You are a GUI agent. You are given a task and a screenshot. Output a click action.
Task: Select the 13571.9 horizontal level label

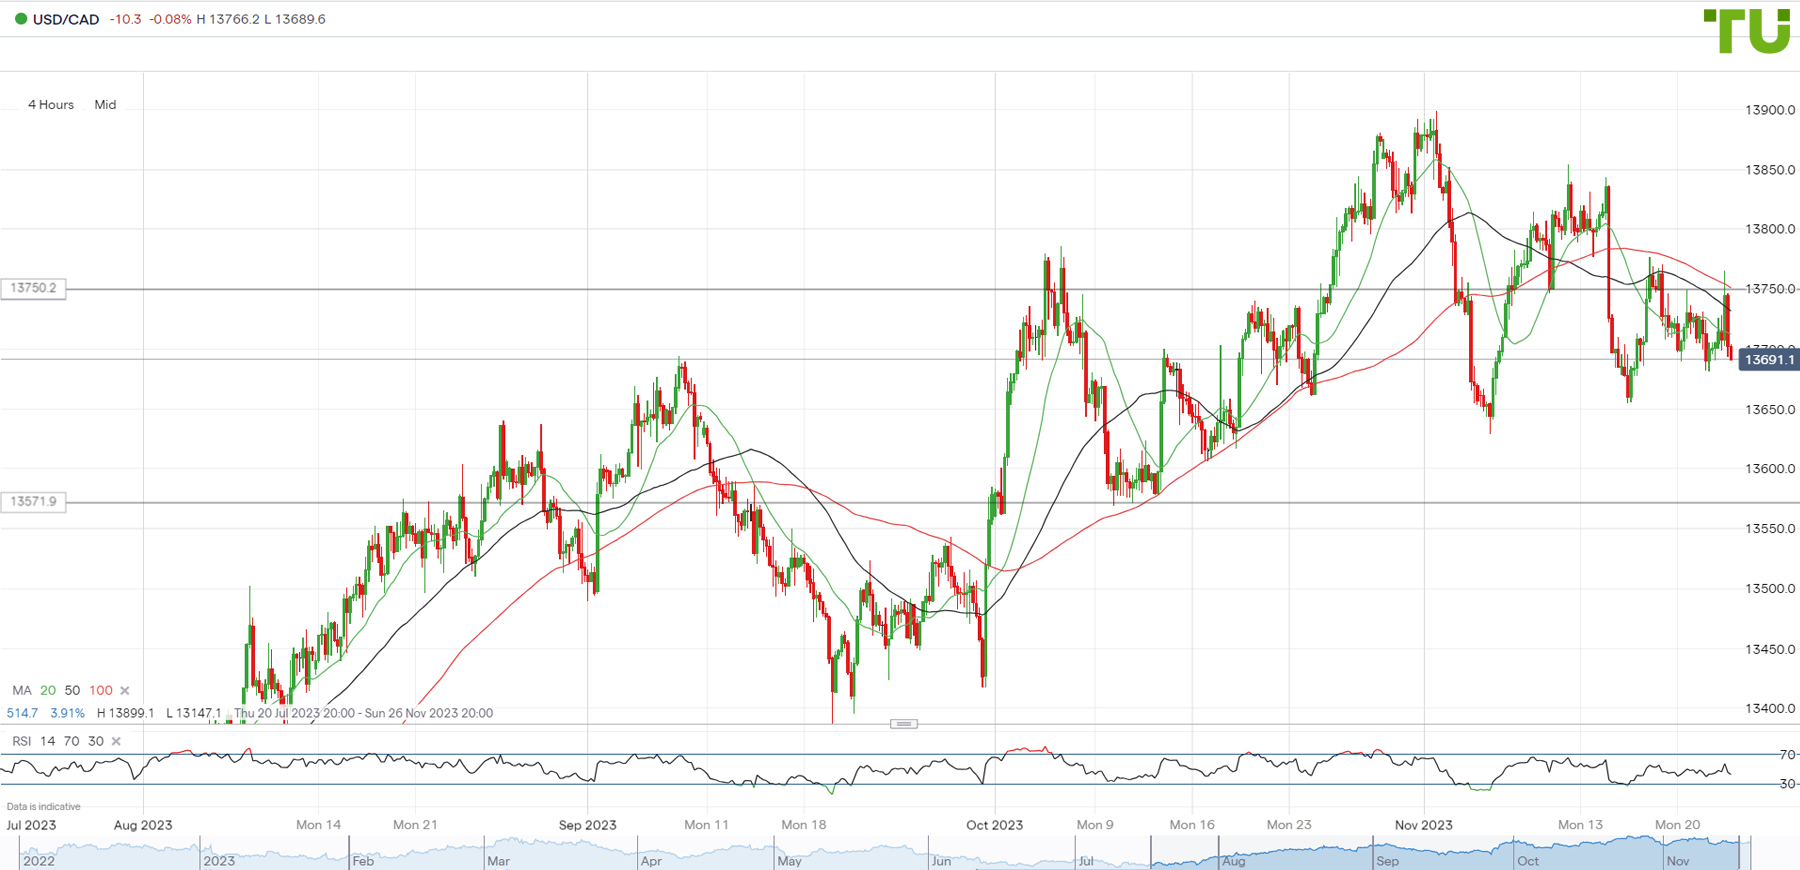tap(34, 501)
